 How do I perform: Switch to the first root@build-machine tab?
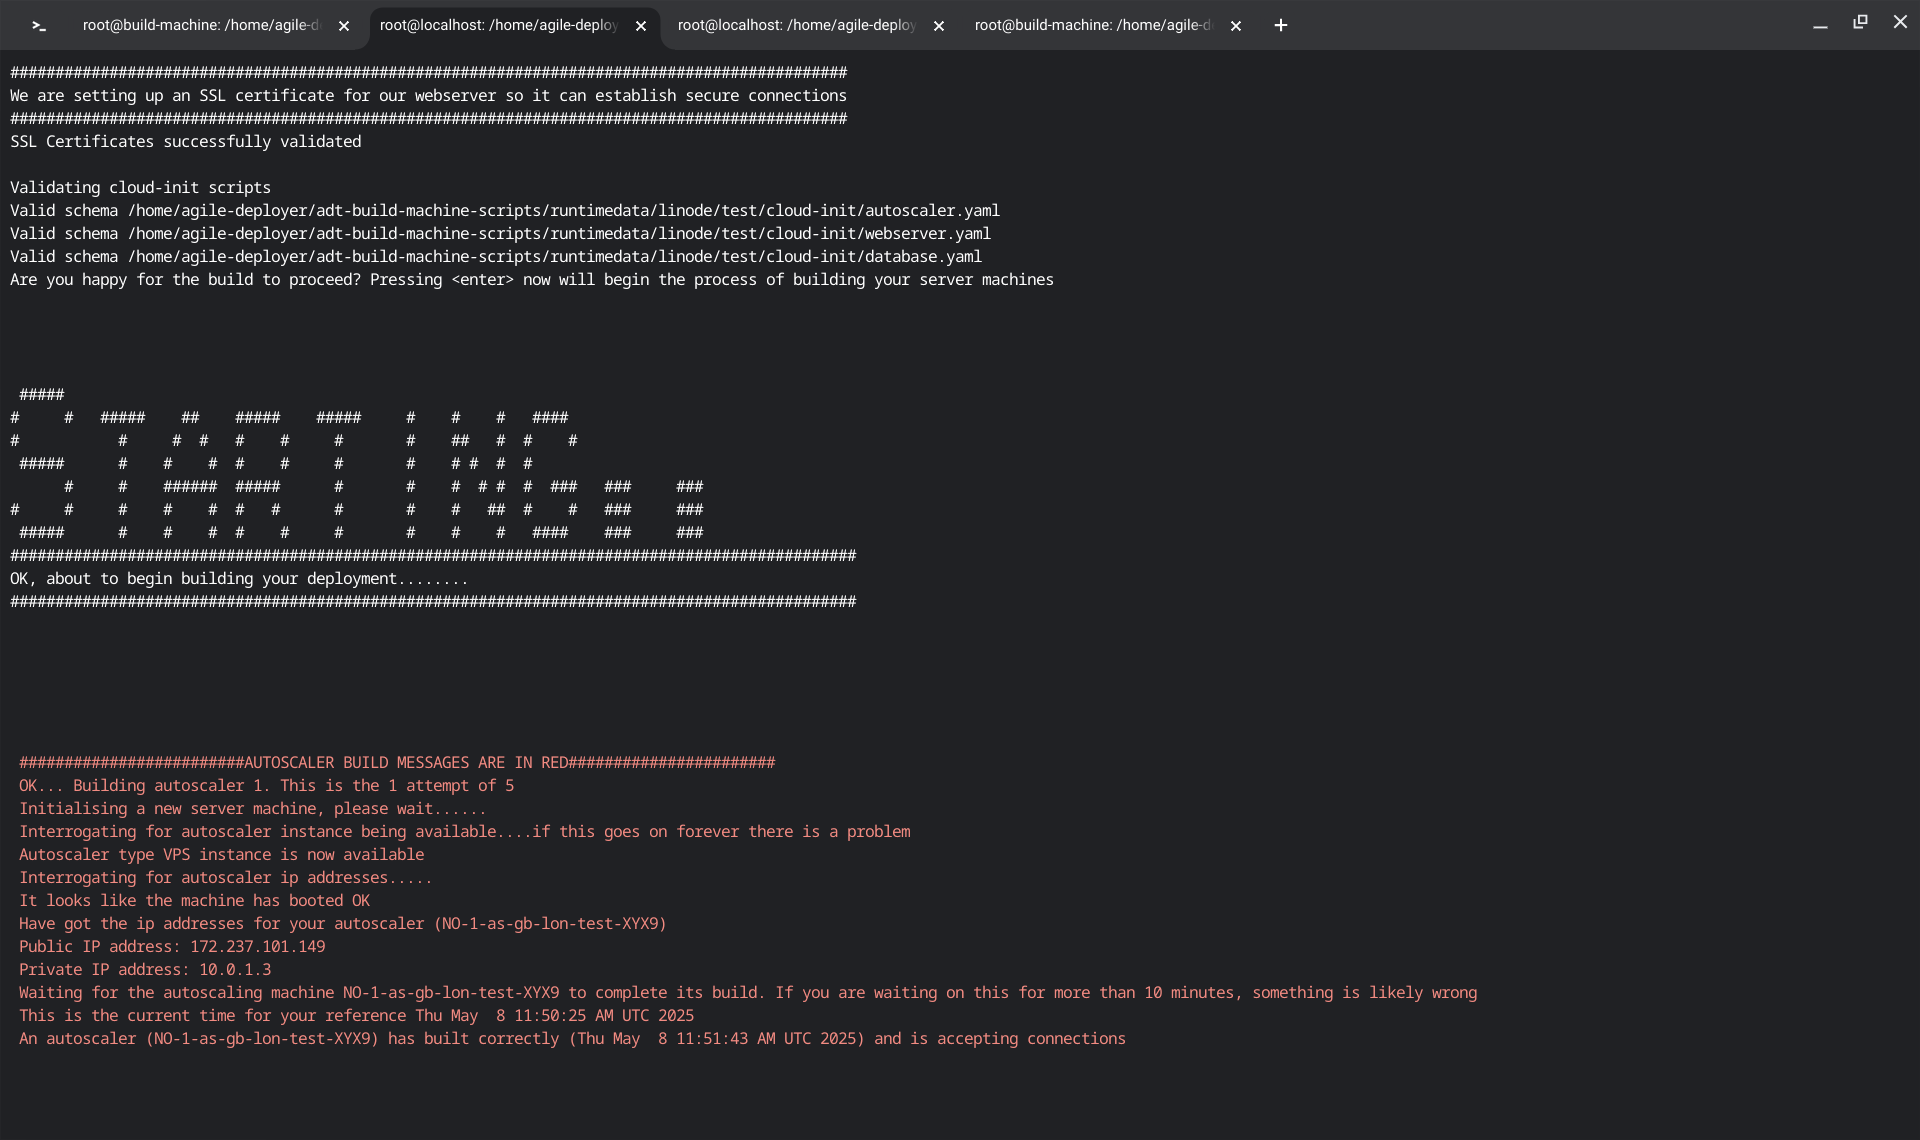tap(200, 26)
